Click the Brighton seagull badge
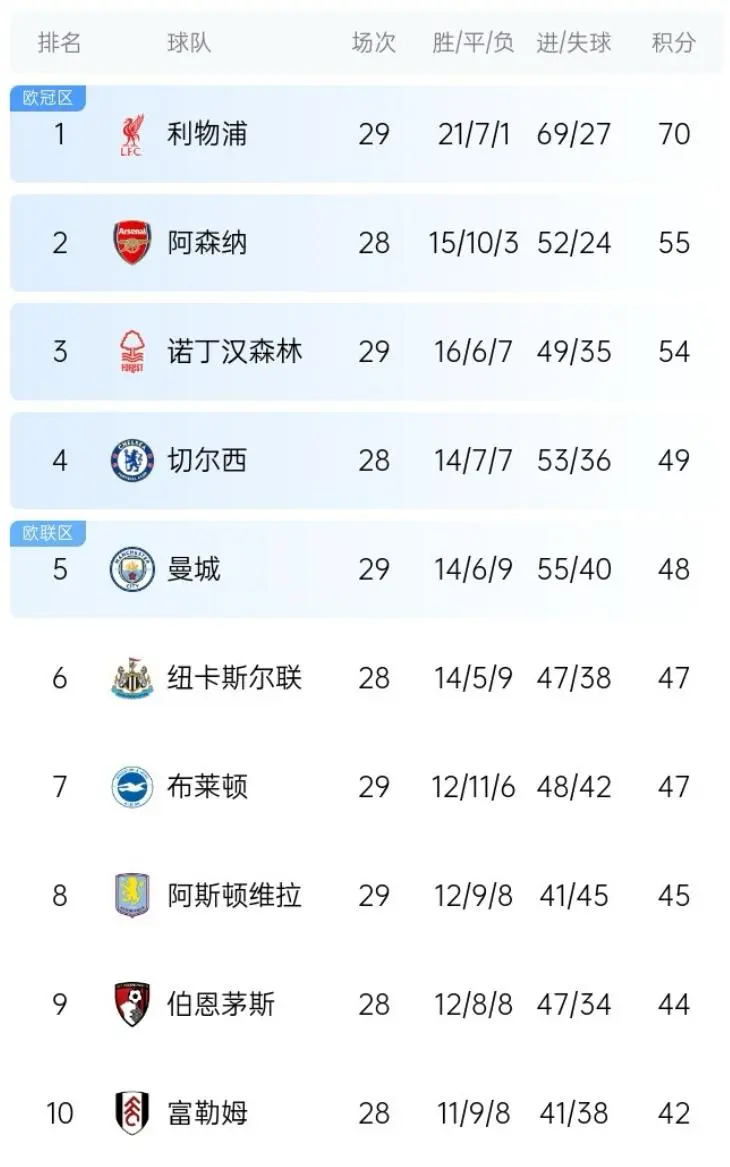Image resolution: width=730 pixels, height=1167 pixels. [132, 787]
